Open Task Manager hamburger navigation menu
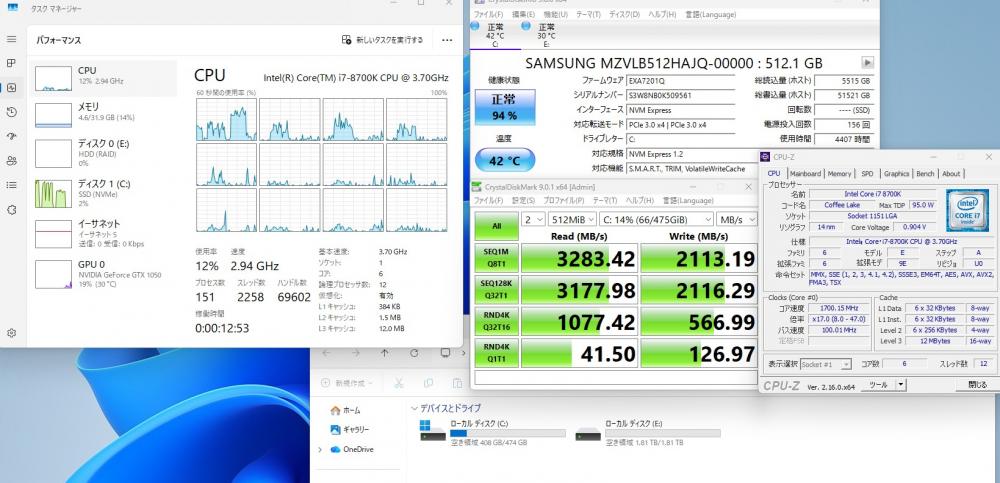Viewport: 1000px width, 483px height. coord(11,40)
